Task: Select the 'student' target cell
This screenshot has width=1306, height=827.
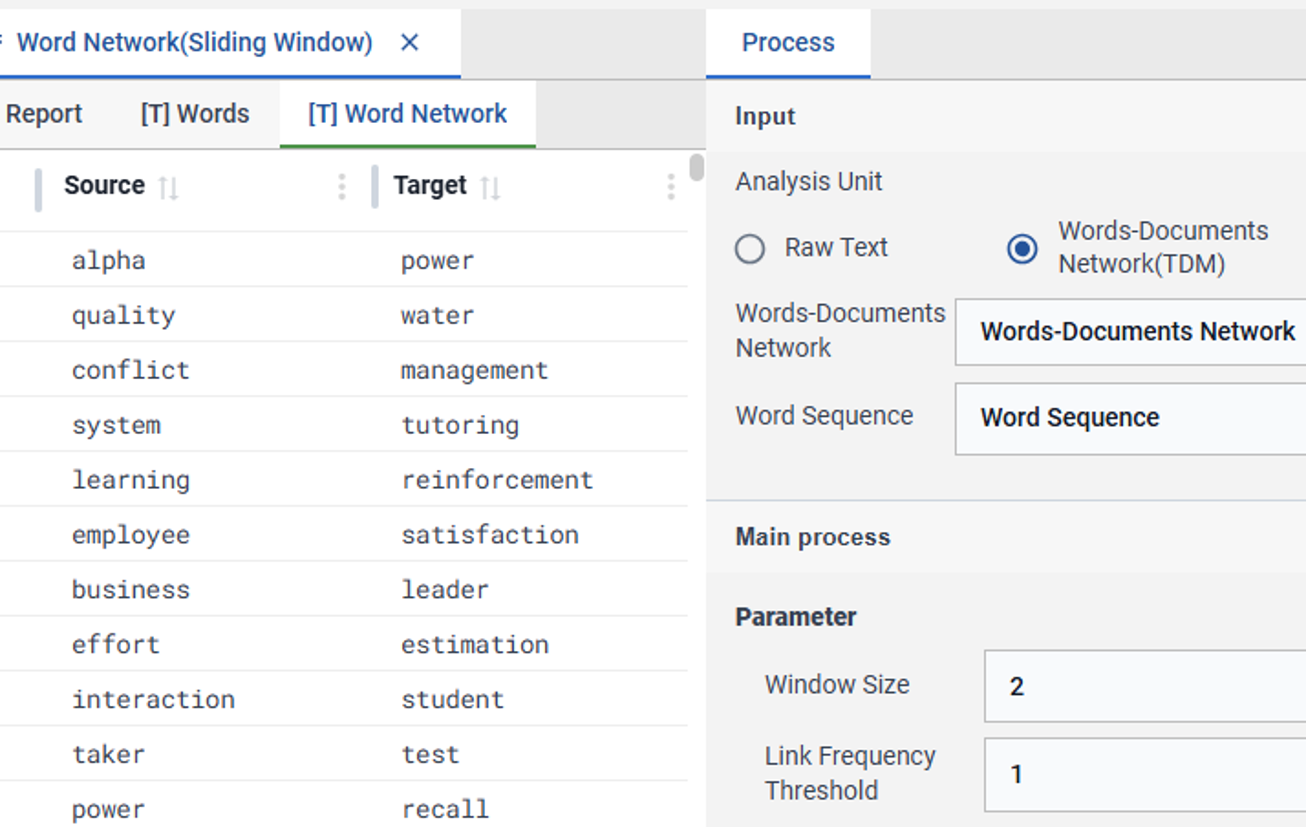Action: tap(453, 699)
